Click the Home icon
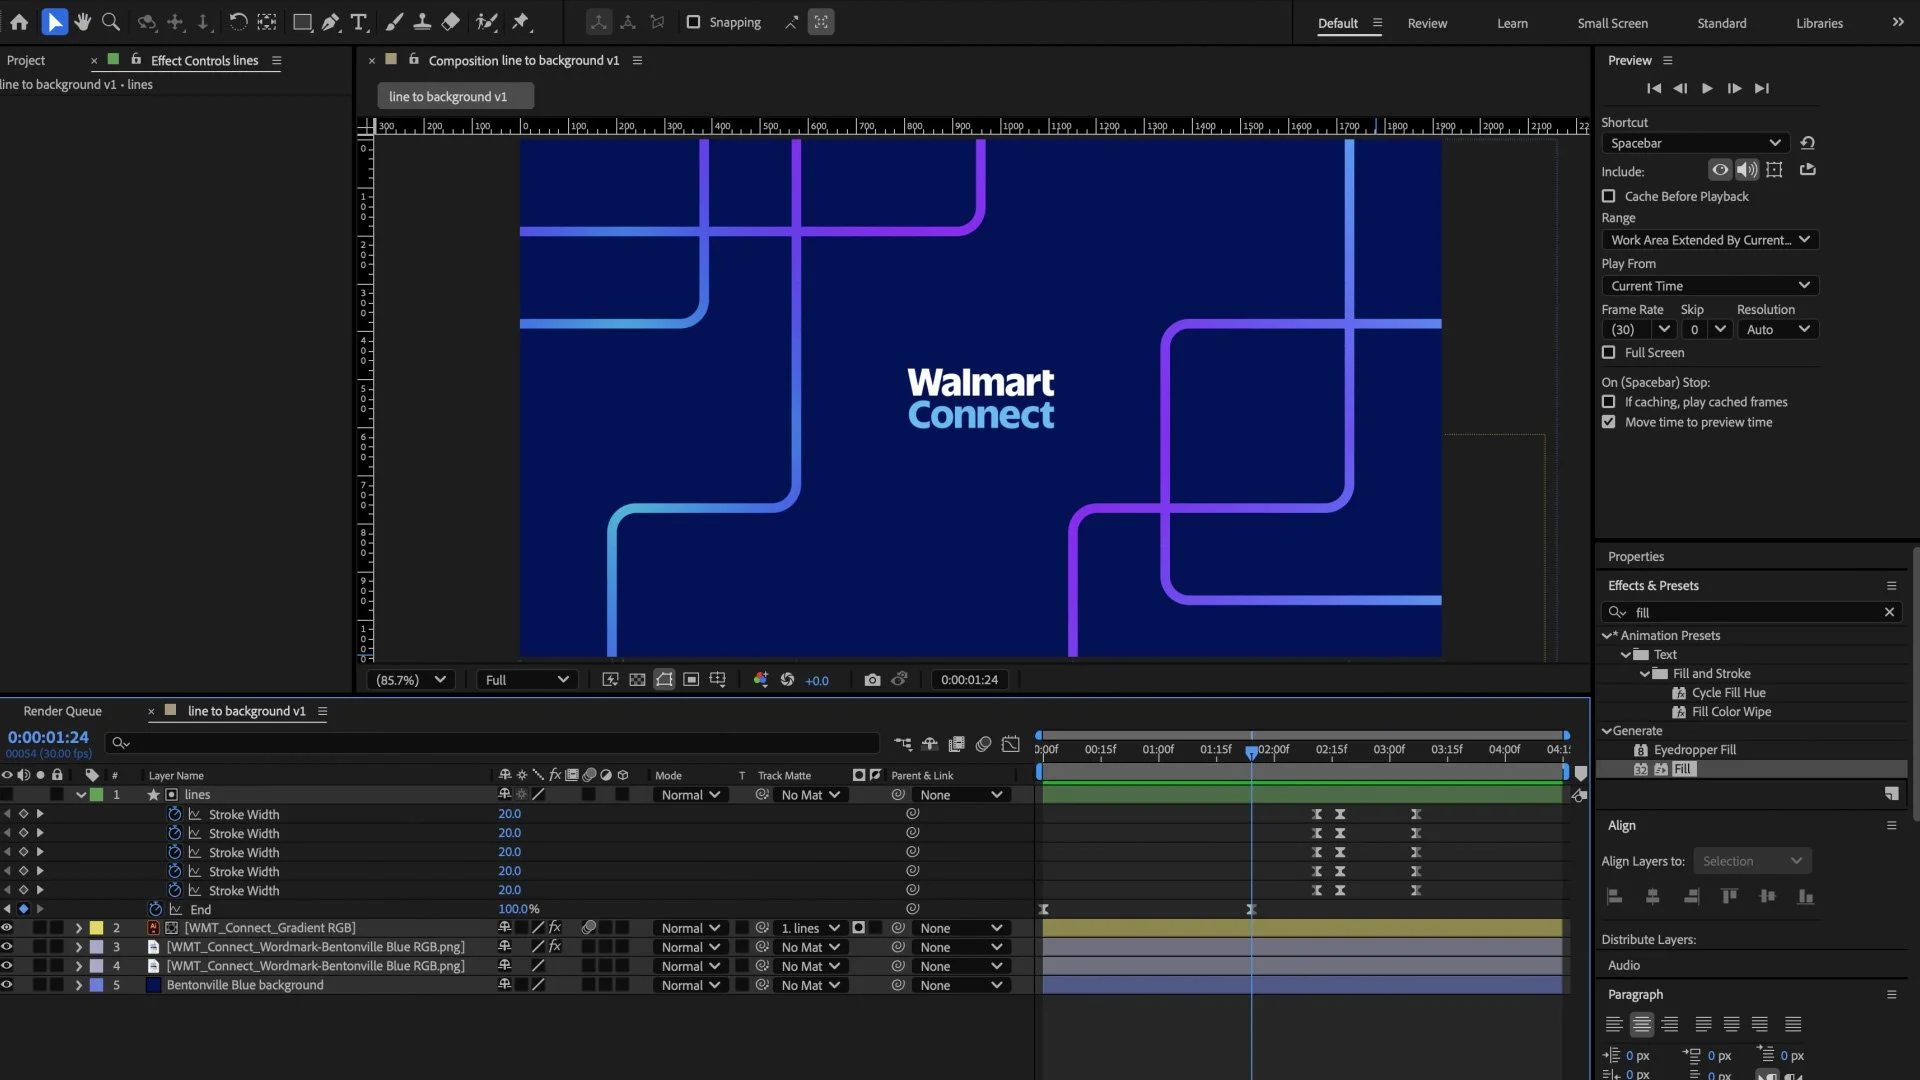This screenshot has width=1920, height=1080. point(19,22)
